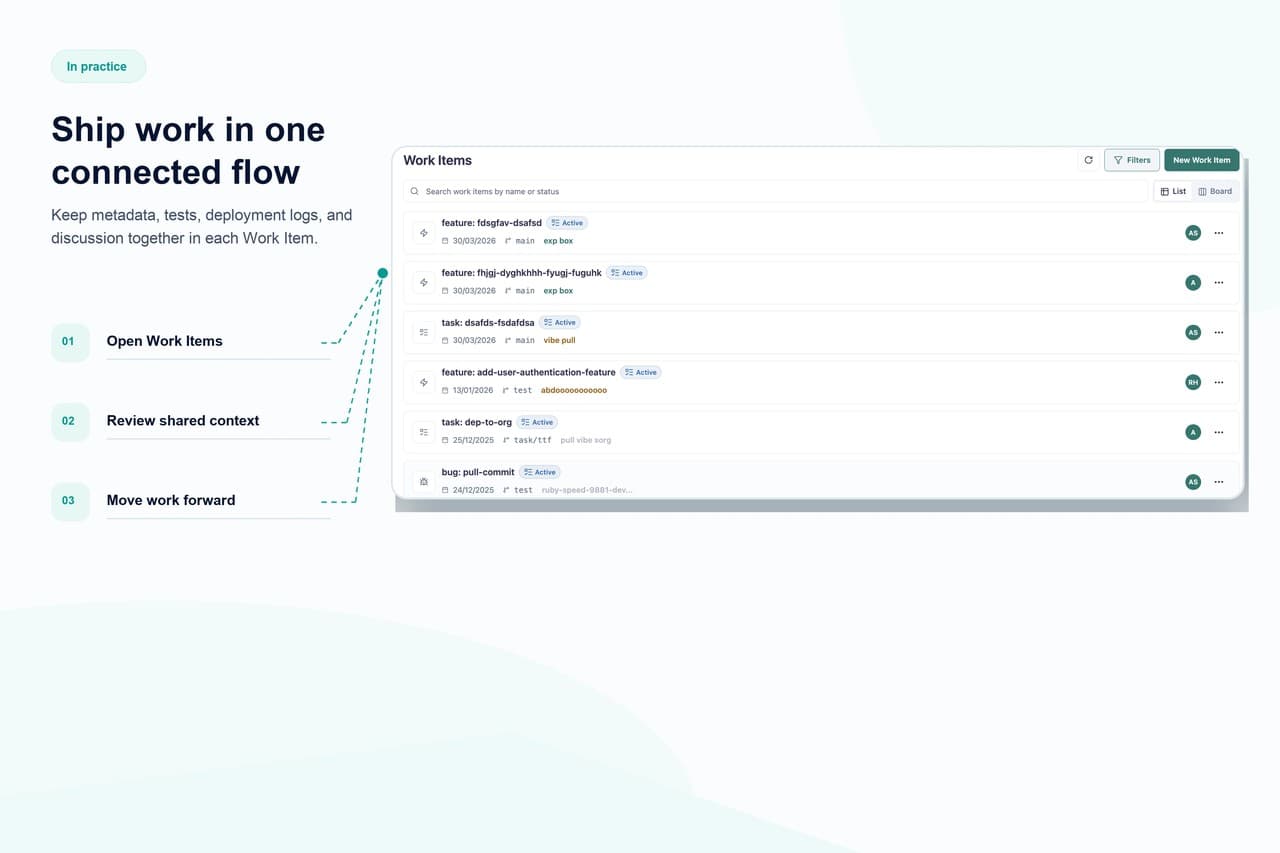The height and width of the screenshot is (853, 1280).
Task: Open more options for task: dsafds-fsdafdsa
Action: tap(1218, 332)
